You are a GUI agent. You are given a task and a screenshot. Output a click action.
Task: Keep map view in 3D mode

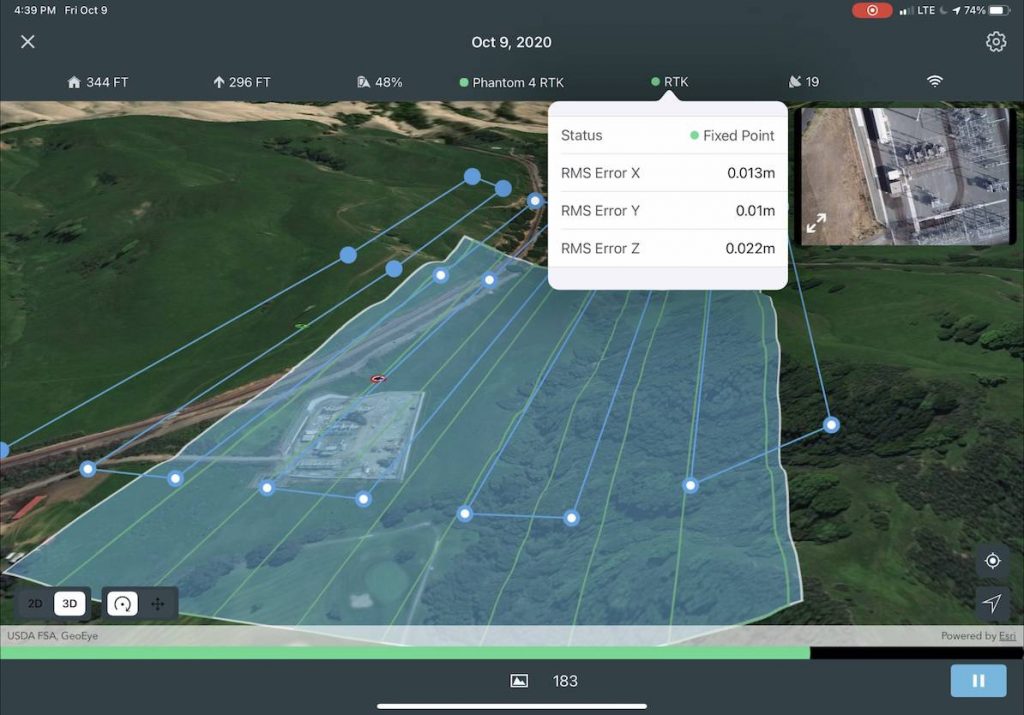pyautogui.click(x=68, y=603)
